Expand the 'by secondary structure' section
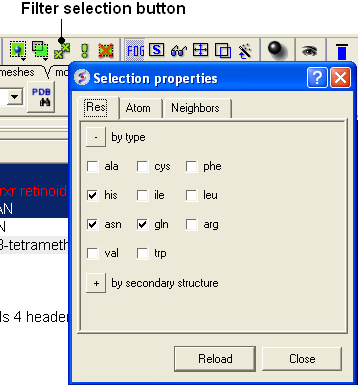Viewport: 360px width, 386px height. (96, 283)
